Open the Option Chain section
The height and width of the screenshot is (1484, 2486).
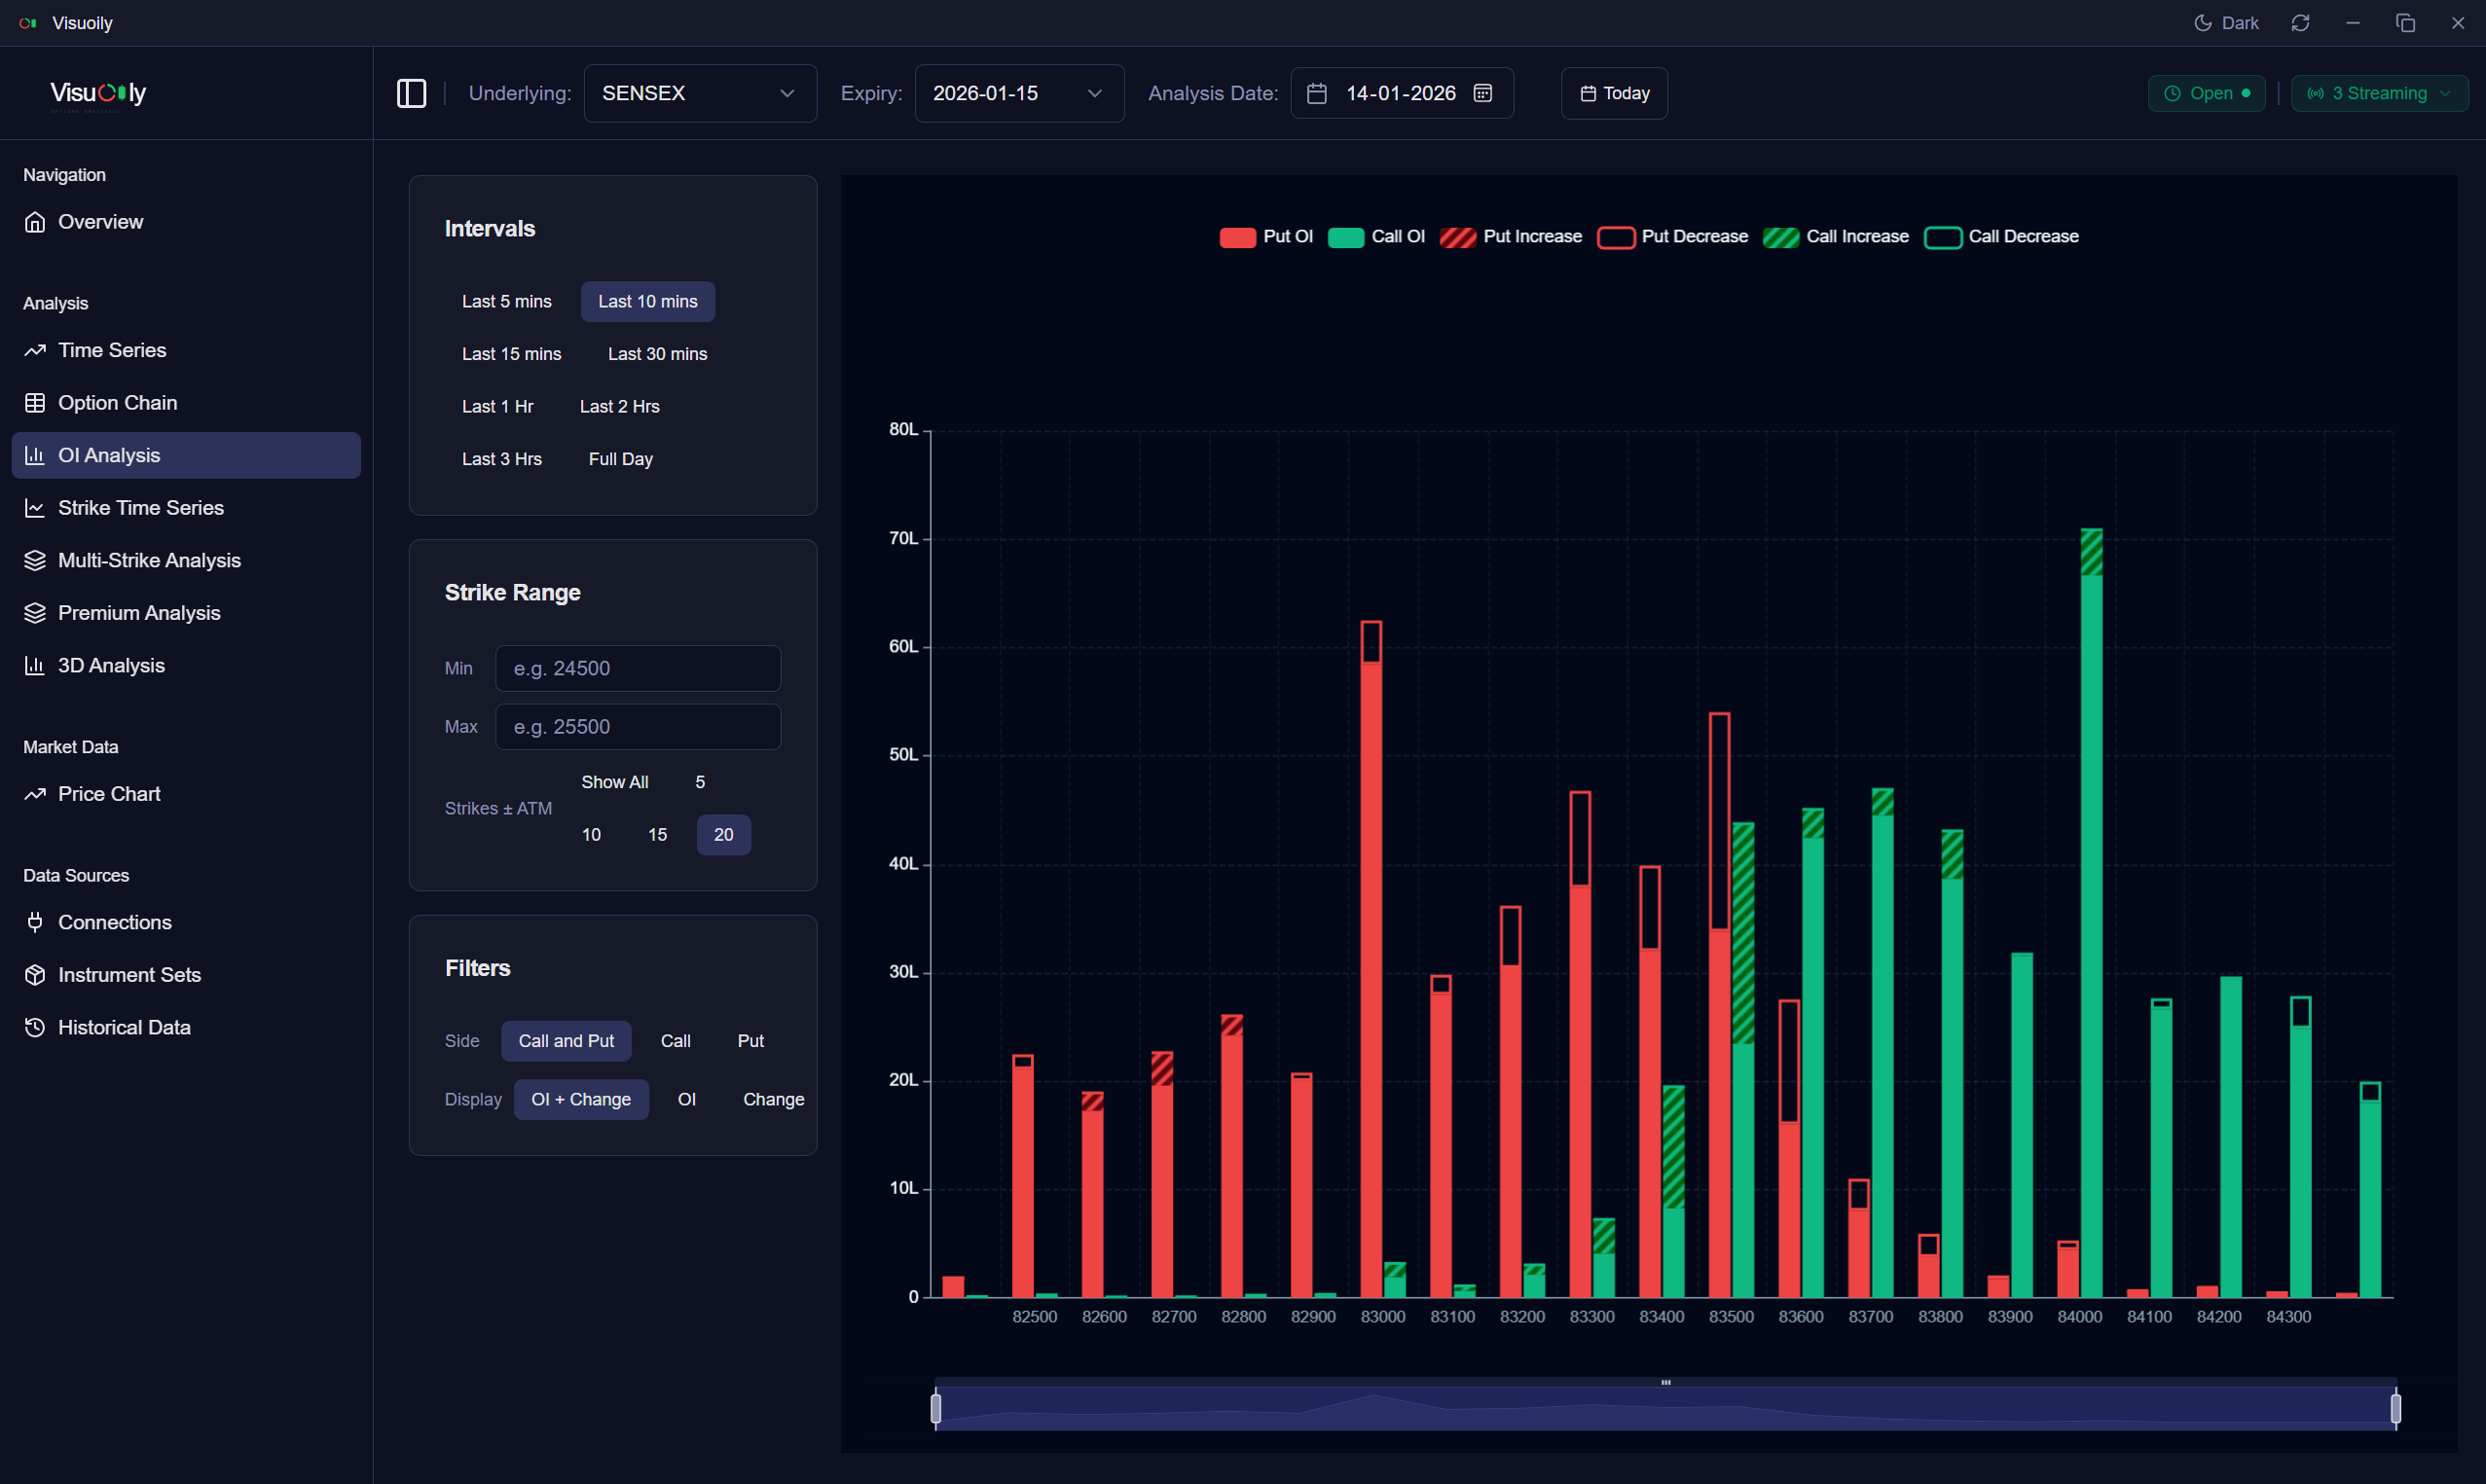pos(118,402)
